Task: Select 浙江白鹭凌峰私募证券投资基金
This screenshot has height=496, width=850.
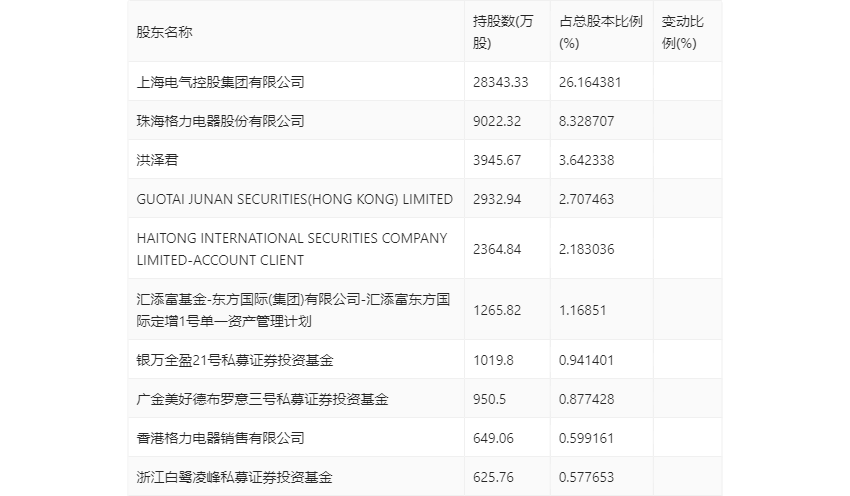Action: coord(234,477)
